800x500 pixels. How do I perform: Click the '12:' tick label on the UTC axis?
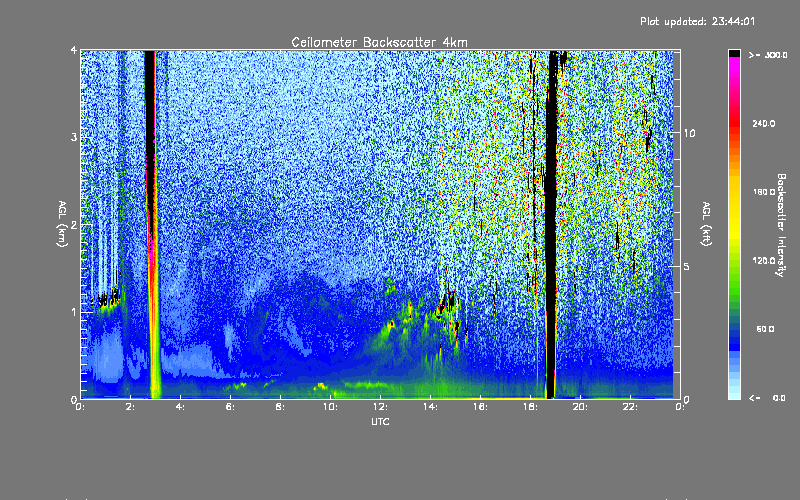click(x=380, y=407)
